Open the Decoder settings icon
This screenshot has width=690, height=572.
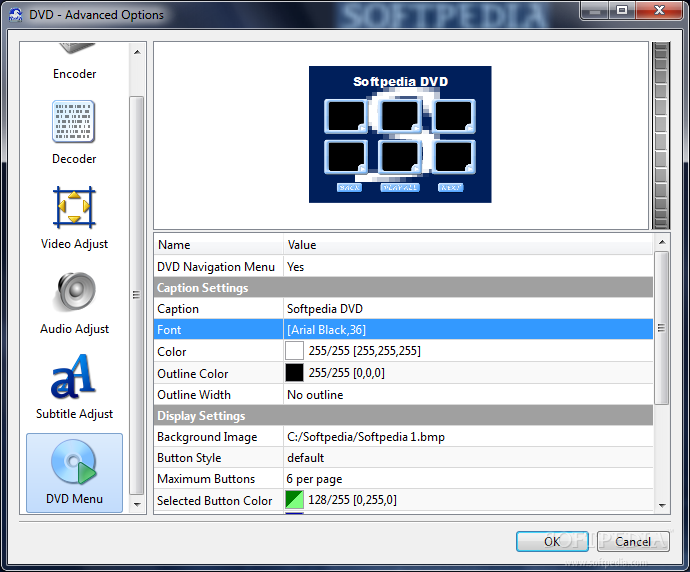[73, 121]
